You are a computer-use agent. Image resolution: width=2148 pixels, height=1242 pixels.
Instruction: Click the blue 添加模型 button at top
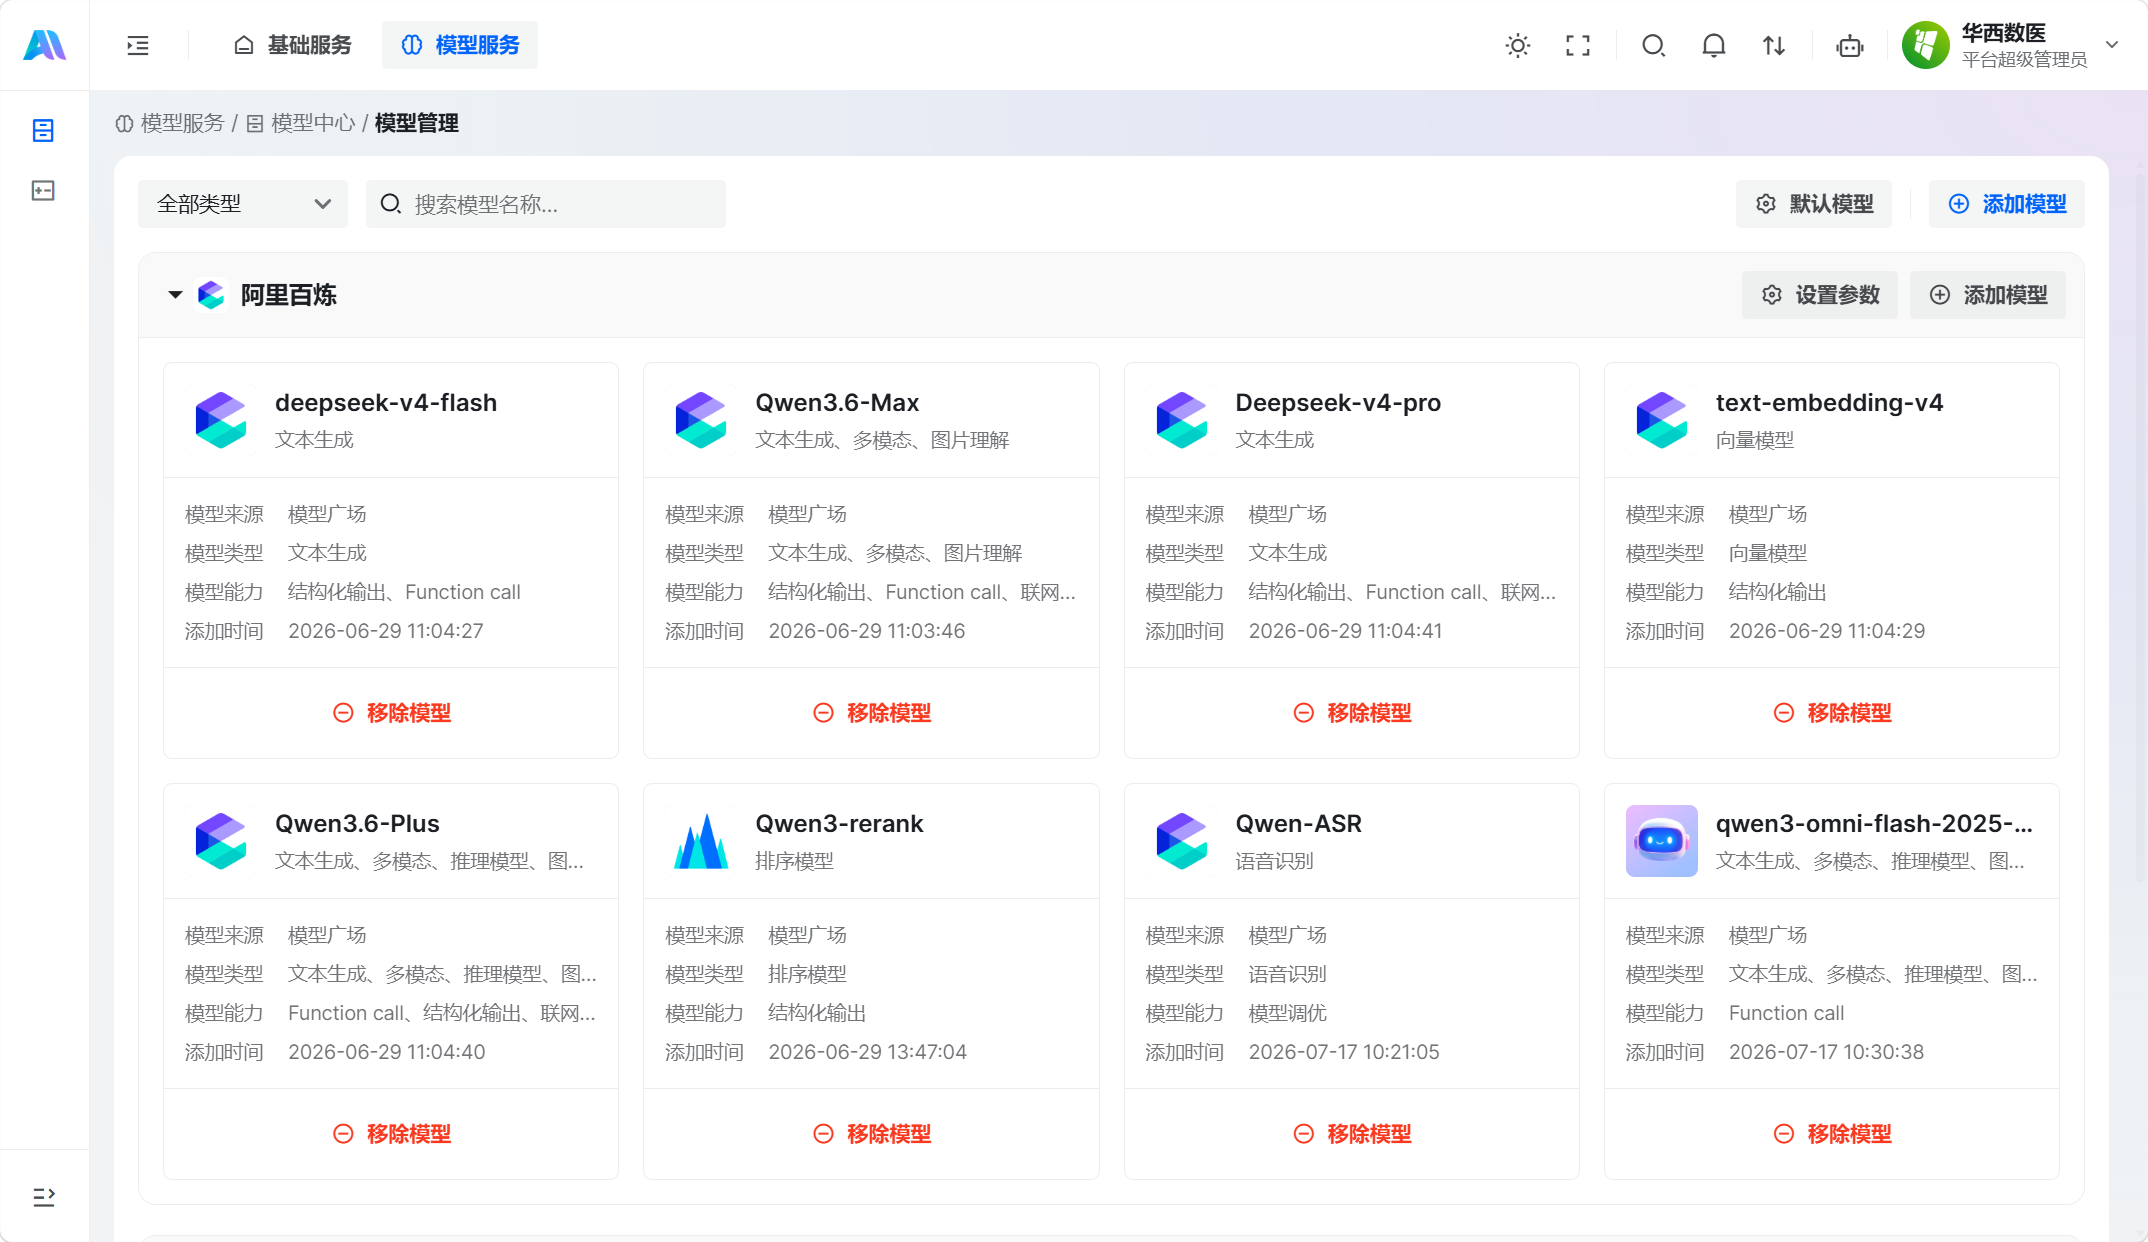(x=2007, y=204)
